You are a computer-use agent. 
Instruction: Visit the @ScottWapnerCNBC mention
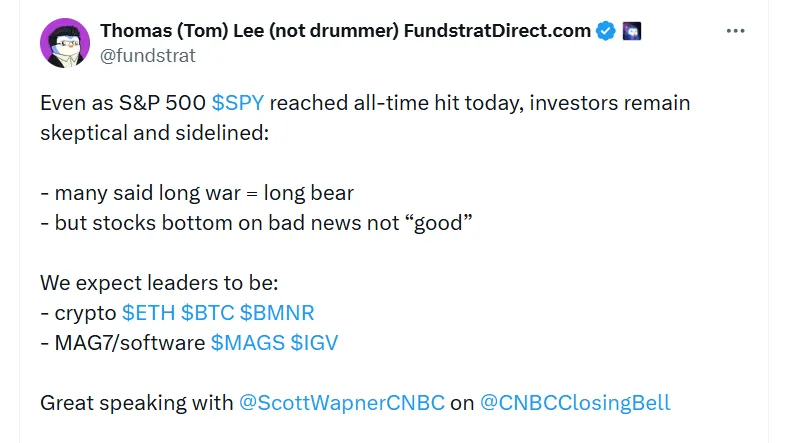coord(339,403)
